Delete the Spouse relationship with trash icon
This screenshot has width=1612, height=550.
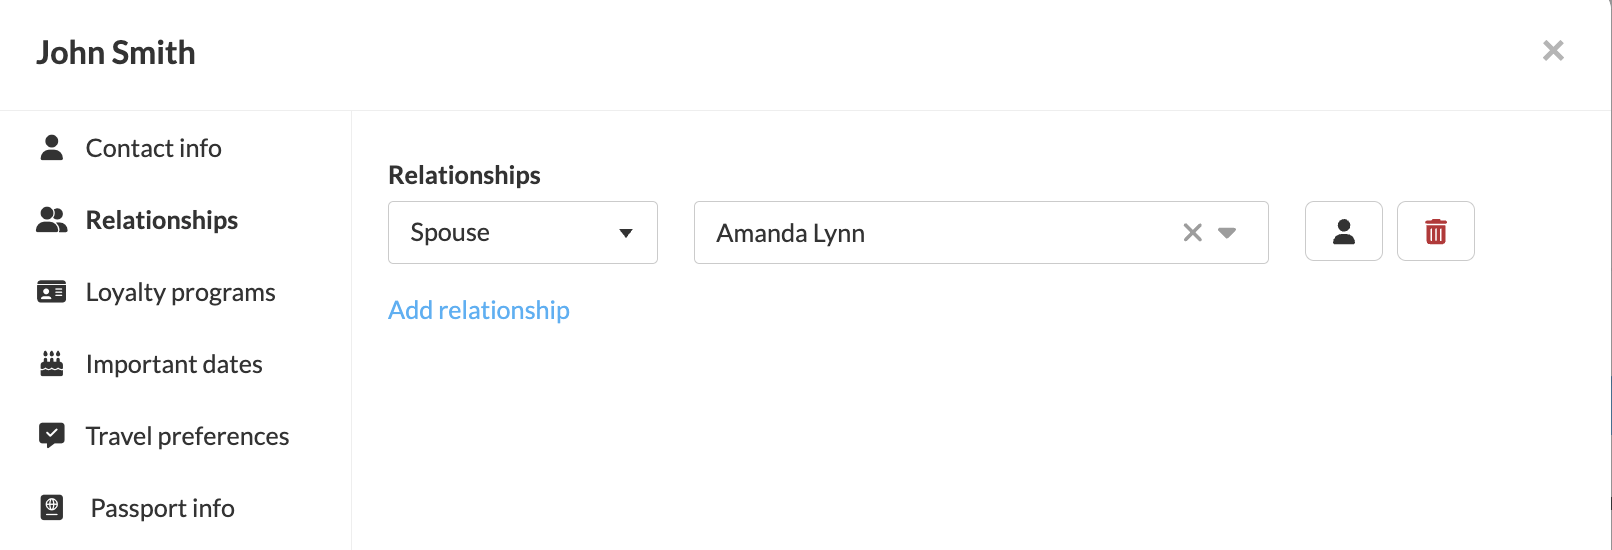(x=1435, y=232)
